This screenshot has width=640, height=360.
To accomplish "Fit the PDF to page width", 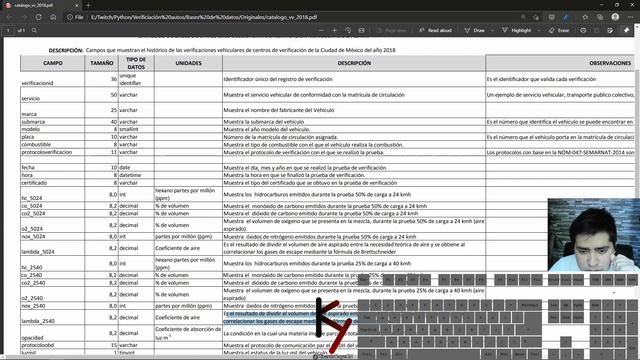I will [x=361, y=30].
